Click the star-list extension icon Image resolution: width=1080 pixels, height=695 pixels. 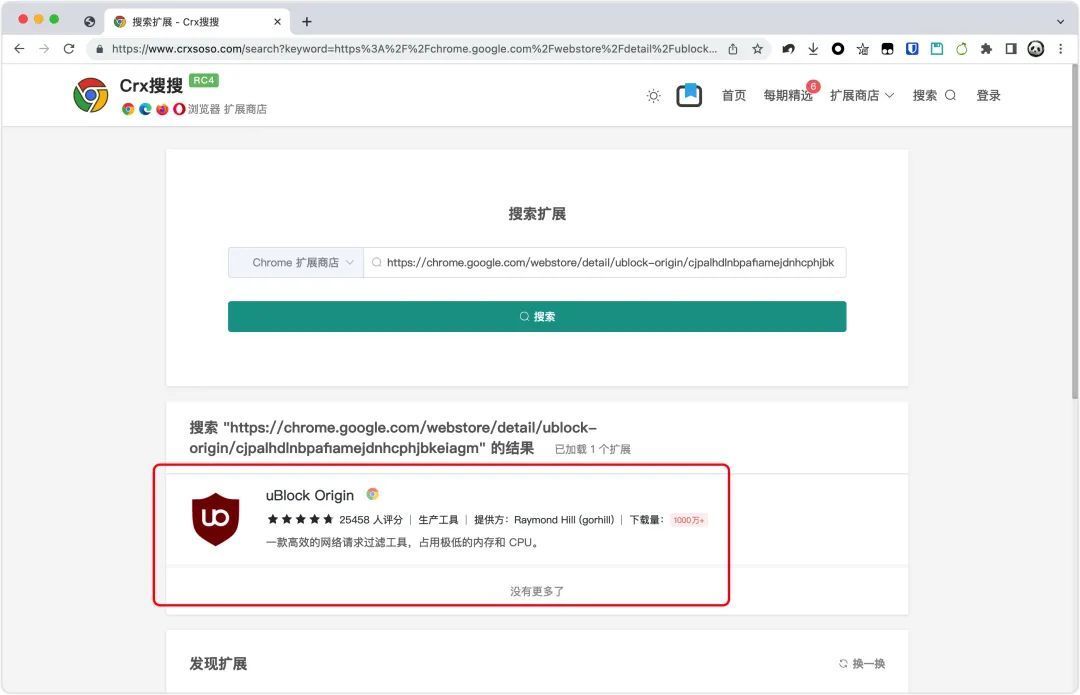point(863,49)
